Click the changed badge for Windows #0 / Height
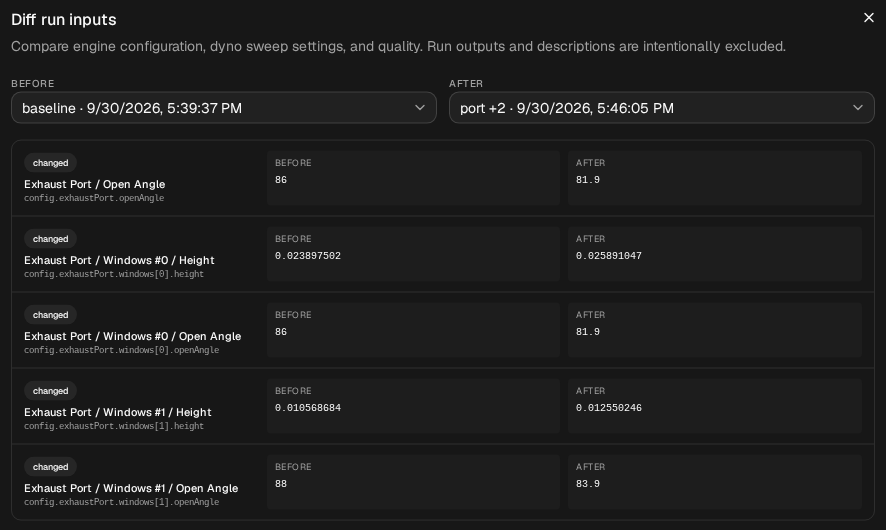 click(x=50, y=239)
